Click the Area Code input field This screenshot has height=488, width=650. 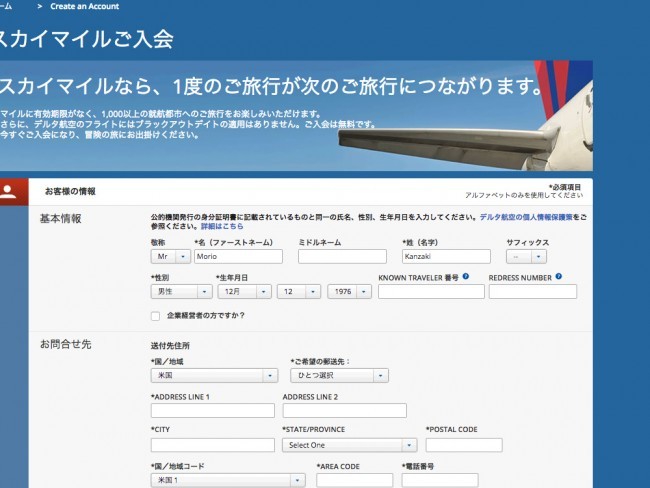354,481
